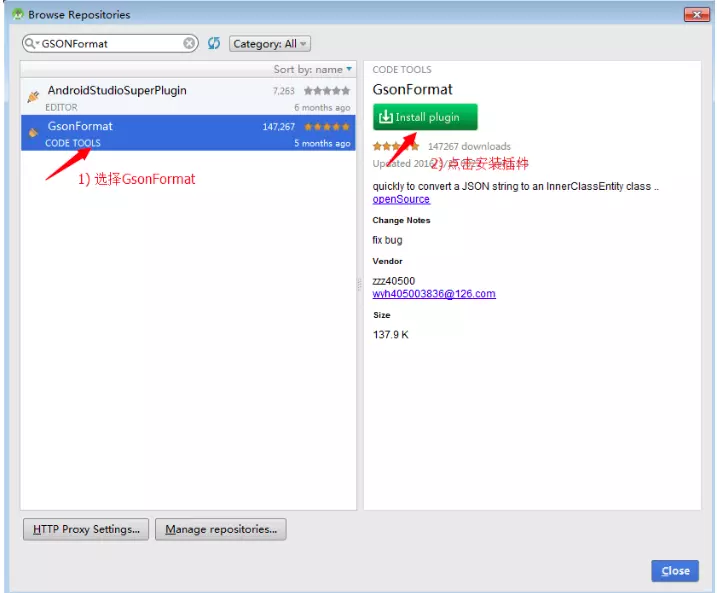Click the '6 months ago' text
Image resolution: width=717 pixels, height=593 pixels.
(x=322, y=107)
